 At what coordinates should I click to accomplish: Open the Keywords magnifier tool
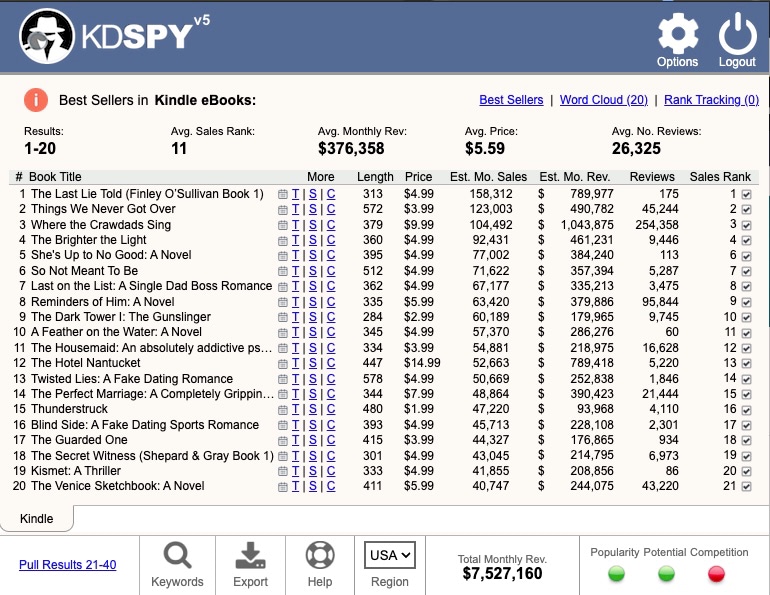[177, 556]
